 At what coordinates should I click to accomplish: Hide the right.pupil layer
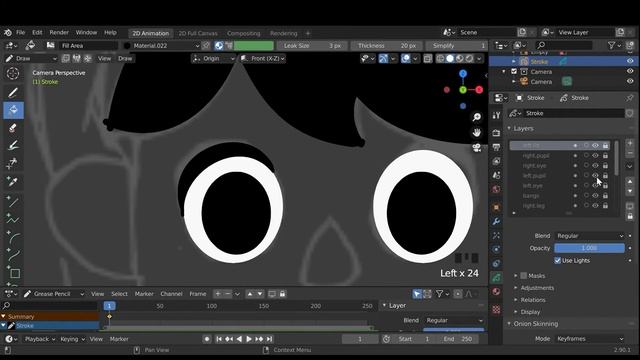596,156
